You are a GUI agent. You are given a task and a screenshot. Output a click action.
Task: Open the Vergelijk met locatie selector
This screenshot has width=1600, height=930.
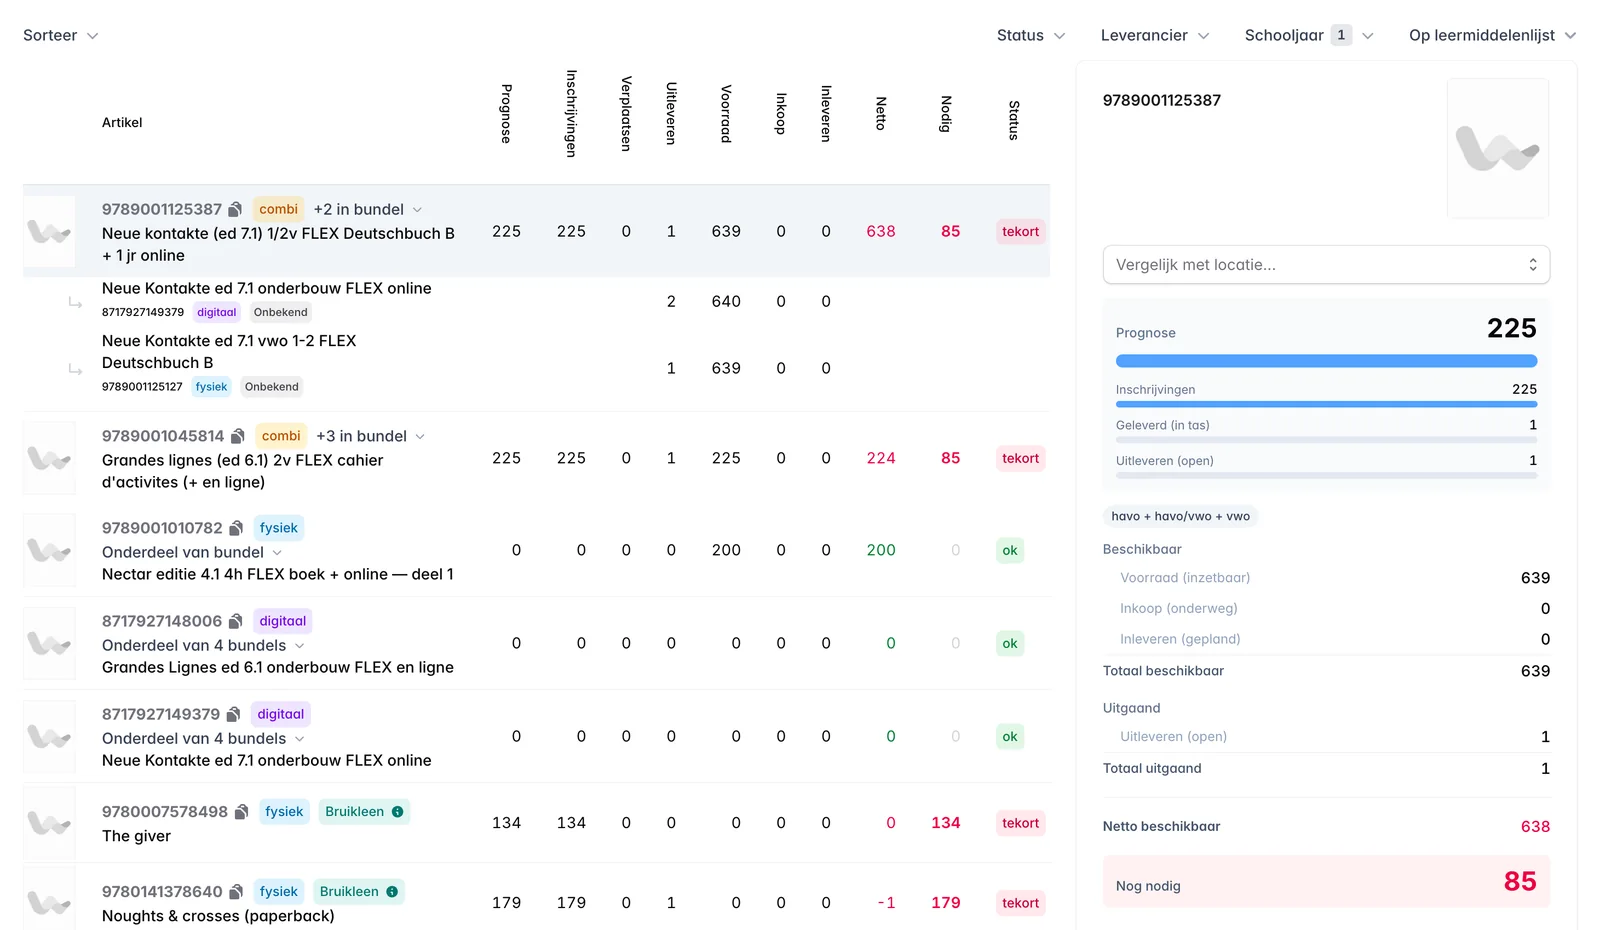[1326, 265]
